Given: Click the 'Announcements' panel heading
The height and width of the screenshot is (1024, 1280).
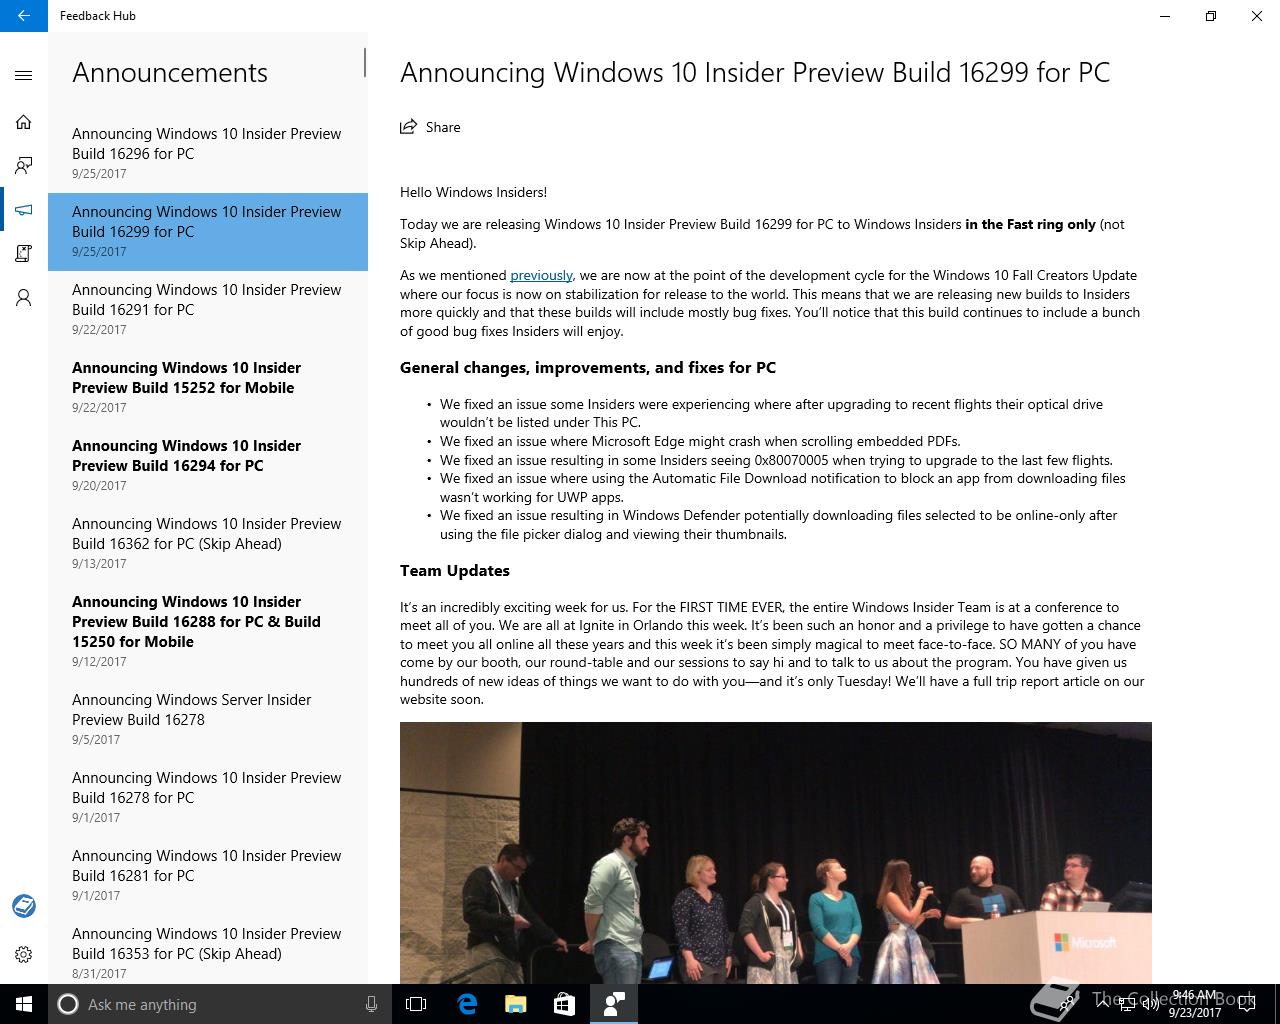Looking at the screenshot, I should (x=170, y=72).
